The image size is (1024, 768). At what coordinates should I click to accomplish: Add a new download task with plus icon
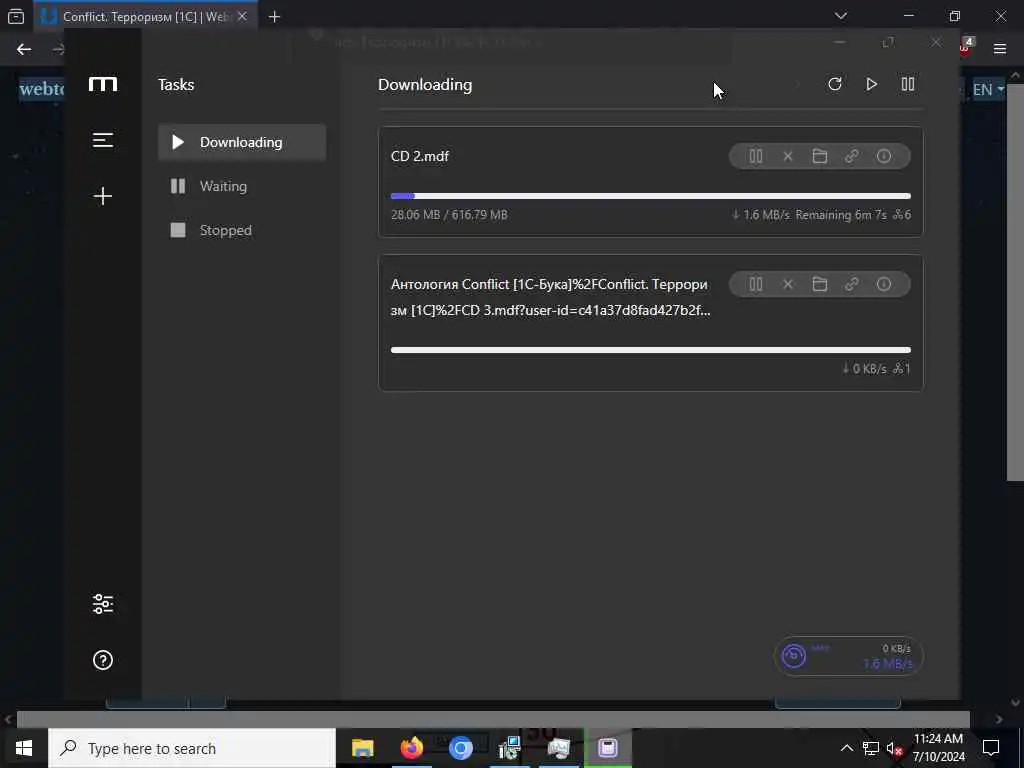pyautogui.click(x=103, y=196)
